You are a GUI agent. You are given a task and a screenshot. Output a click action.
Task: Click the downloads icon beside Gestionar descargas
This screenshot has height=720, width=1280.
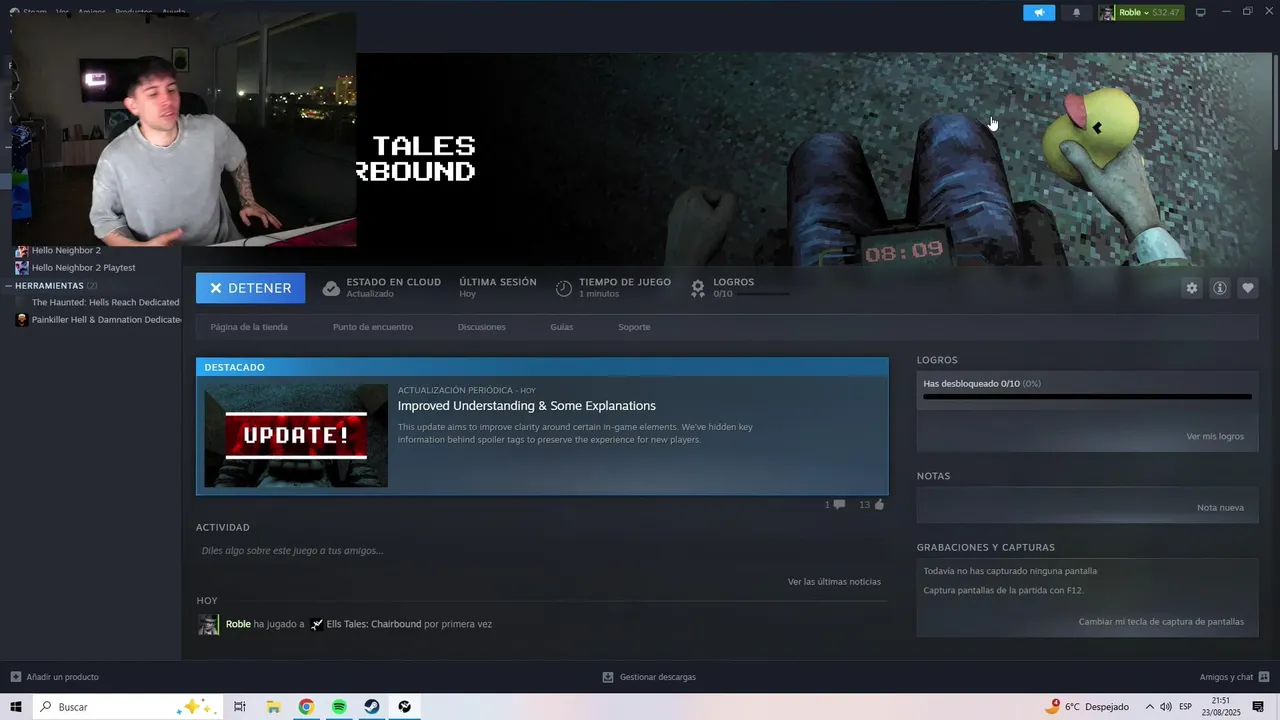pos(608,677)
